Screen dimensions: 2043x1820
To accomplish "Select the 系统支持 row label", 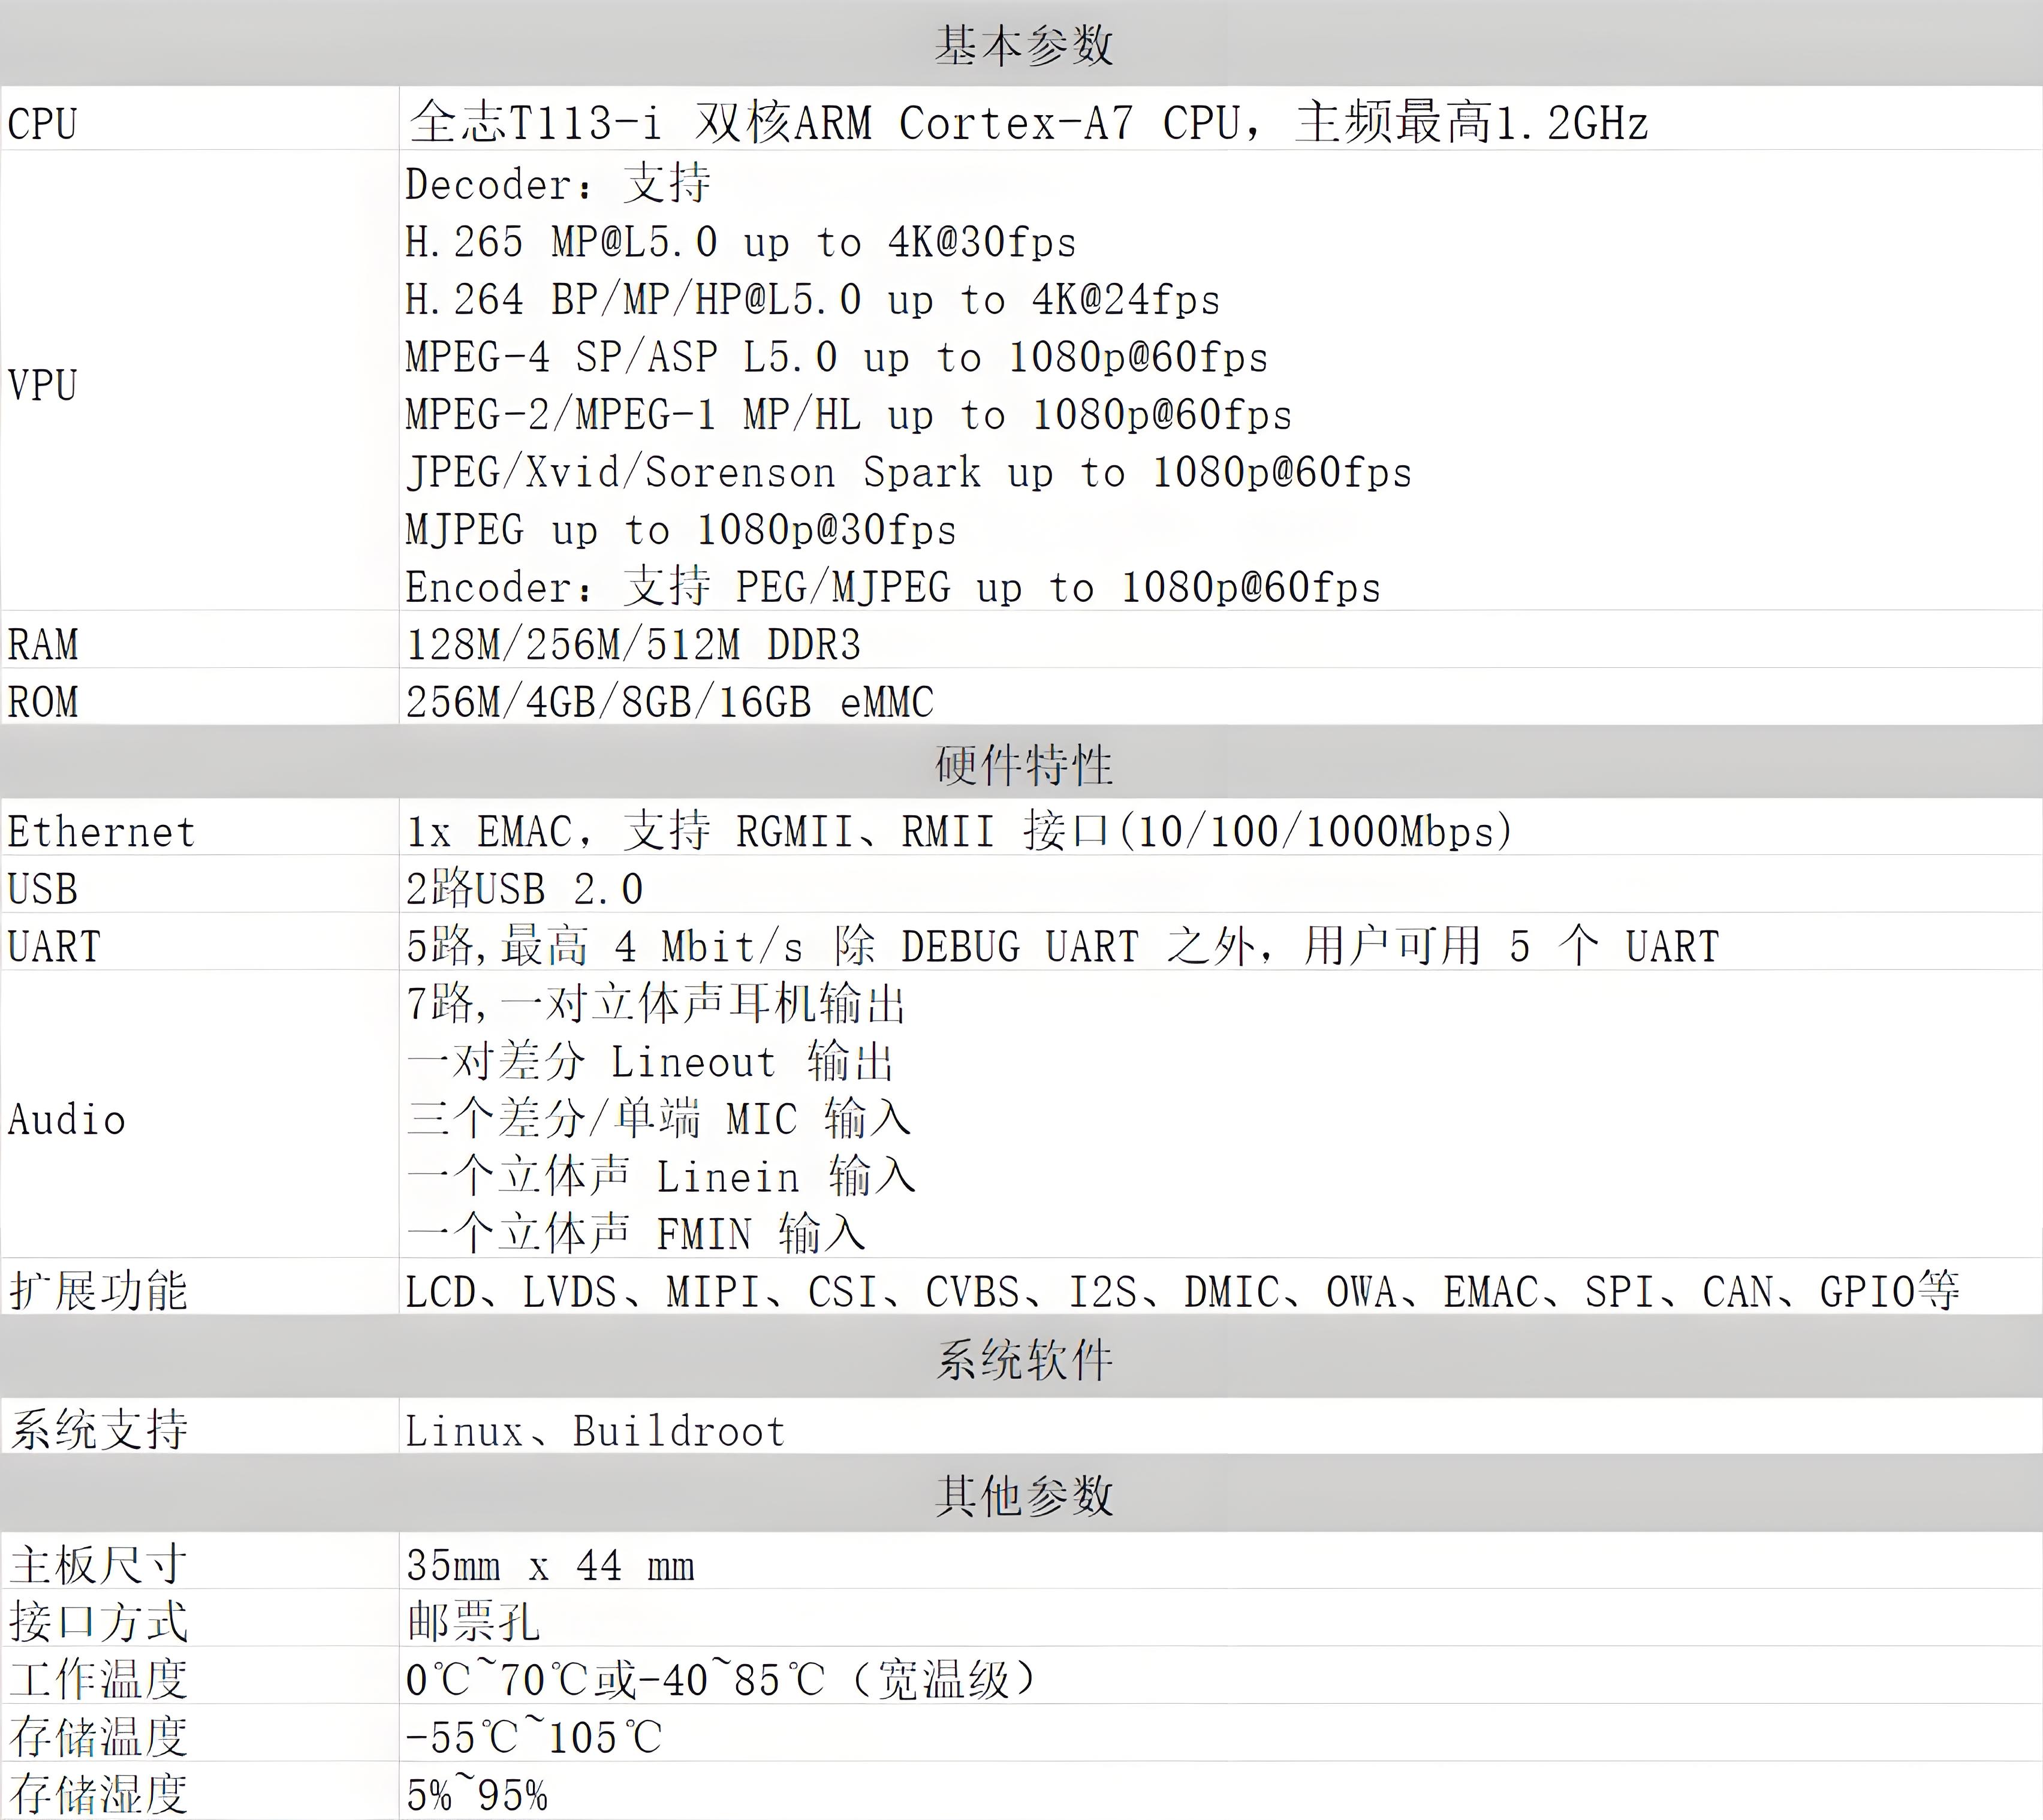I will 98,1430.
